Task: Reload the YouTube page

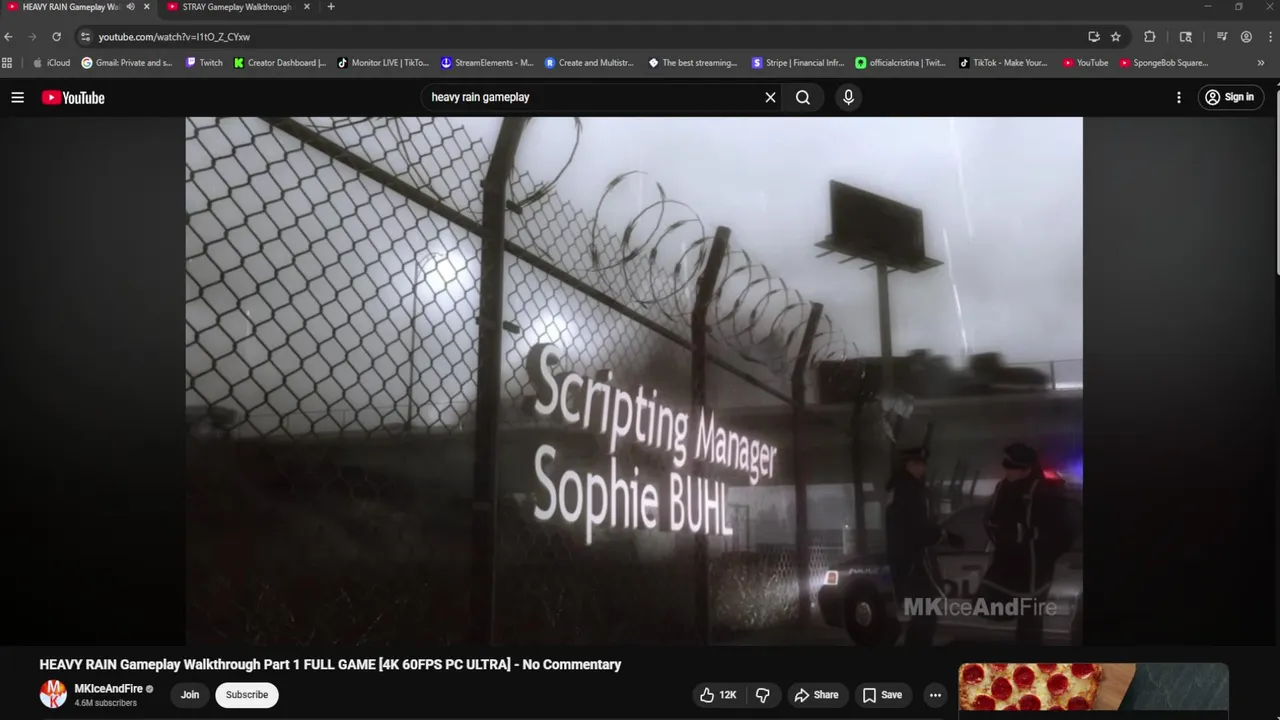Action: [56, 37]
